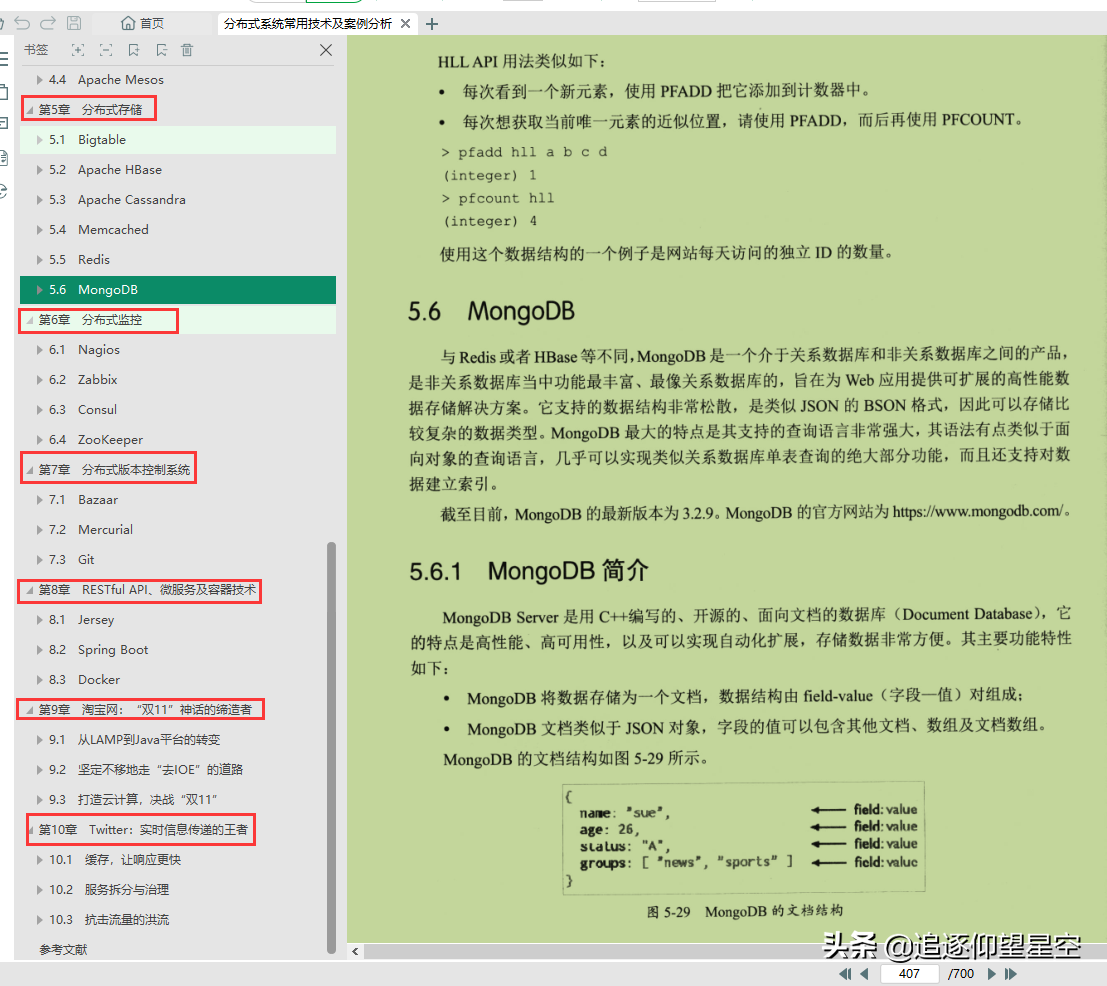
Task: Collapse the 第7章 分布式版本控制系统 triangle
Action: (x=30, y=469)
